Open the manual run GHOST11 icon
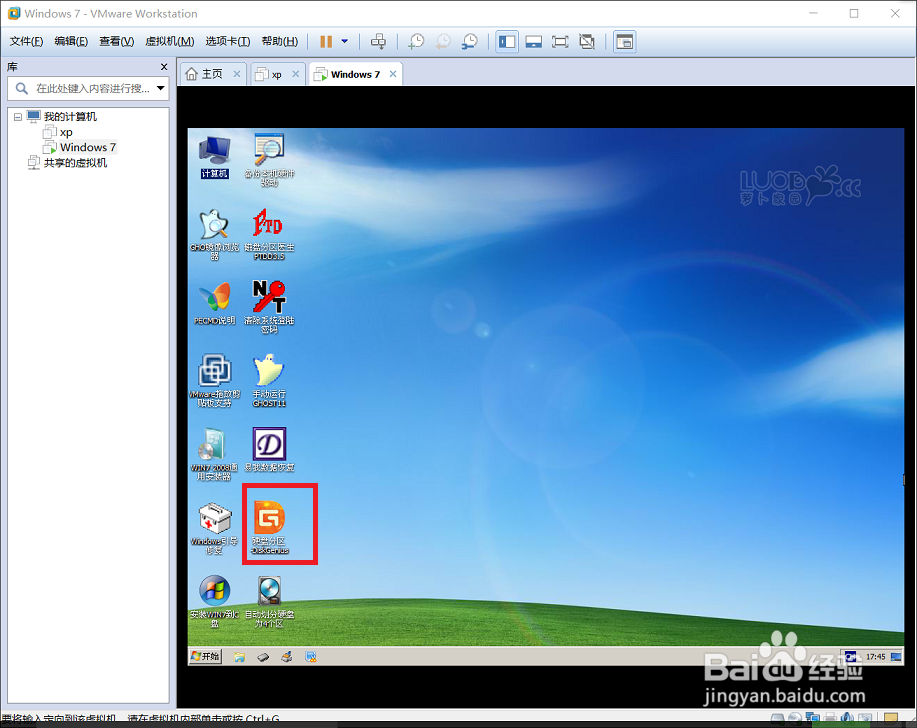This screenshot has width=917, height=728. 269,380
